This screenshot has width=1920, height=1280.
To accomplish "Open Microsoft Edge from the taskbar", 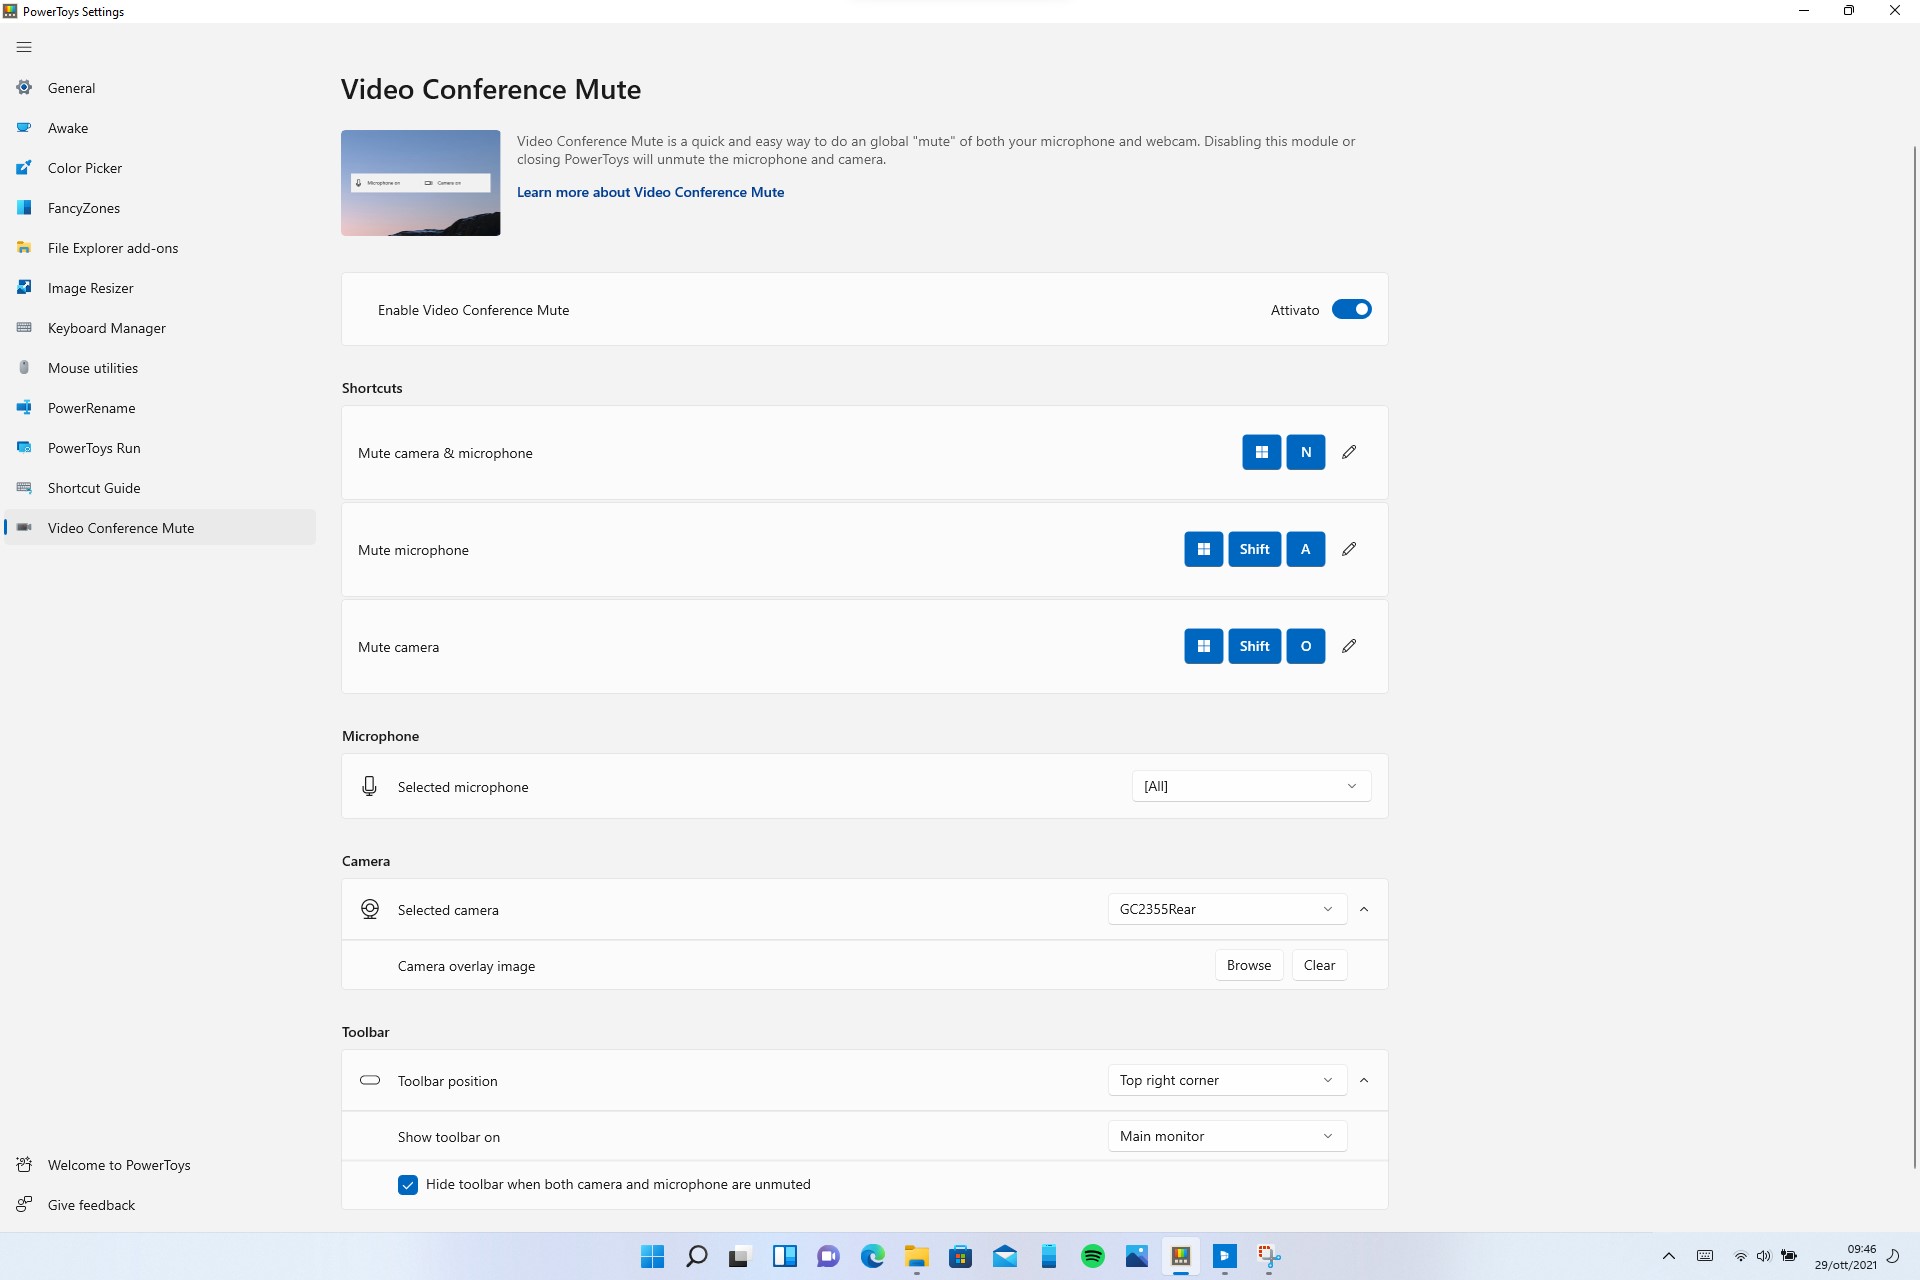I will (872, 1256).
